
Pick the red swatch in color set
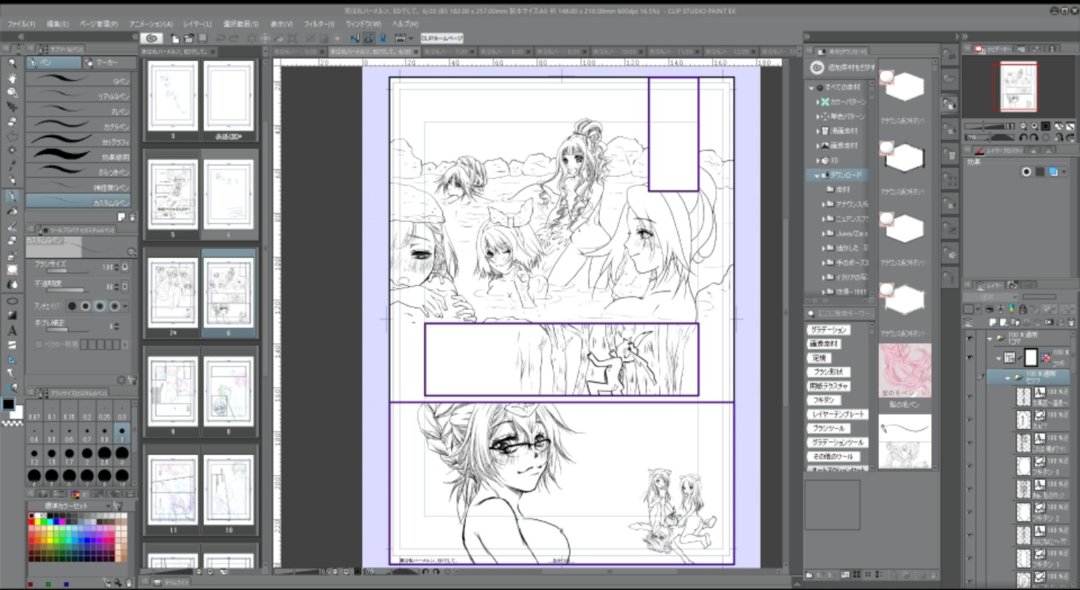[x=32, y=522]
